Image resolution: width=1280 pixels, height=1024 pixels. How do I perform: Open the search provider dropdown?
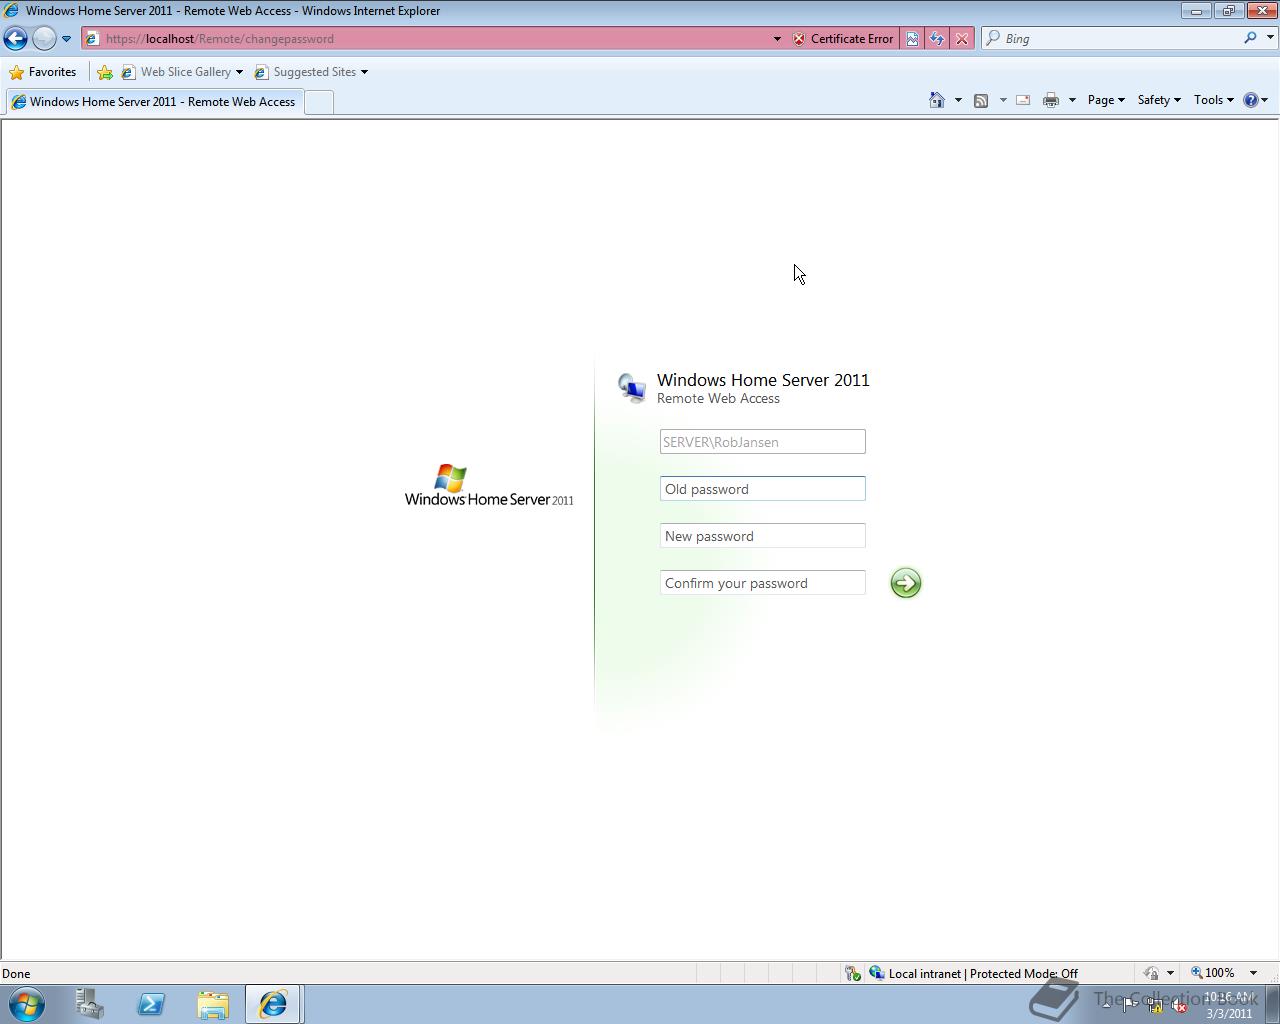[1270, 38]
